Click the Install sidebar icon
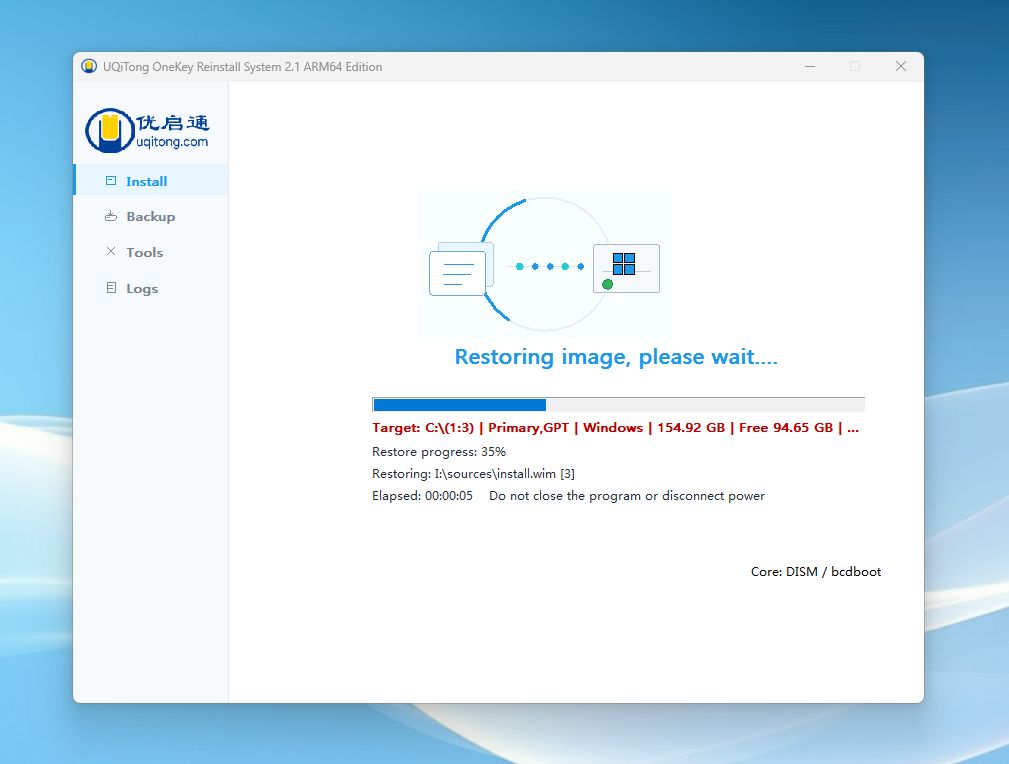The image size is (1009, 764). (x=111, y=181)
